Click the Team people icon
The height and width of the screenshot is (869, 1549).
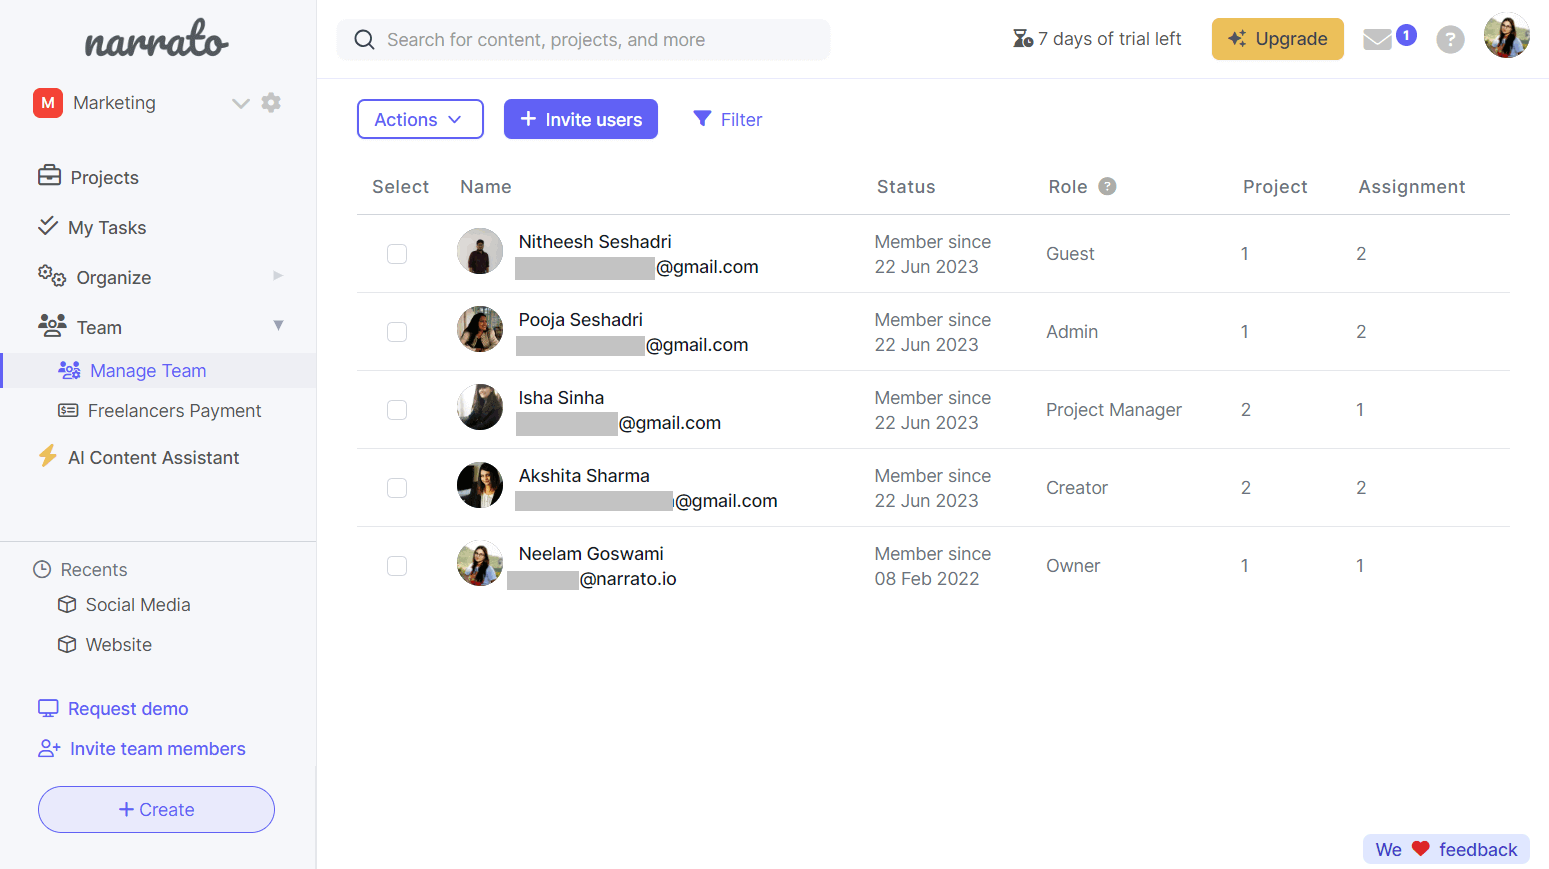pos(52,325)
